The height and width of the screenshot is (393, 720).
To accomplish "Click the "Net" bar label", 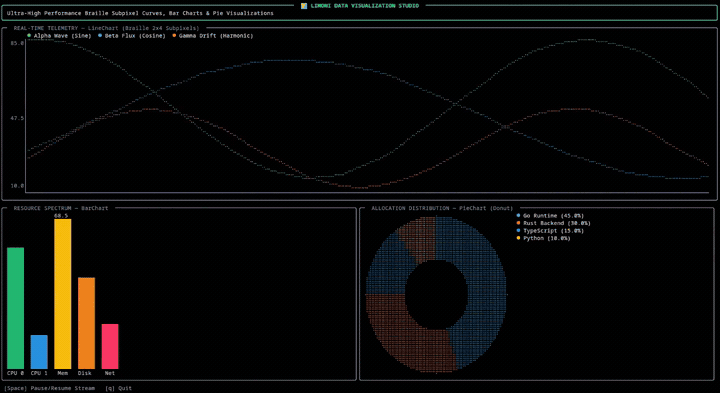I will pyautogui.click(x=110, y=373).
